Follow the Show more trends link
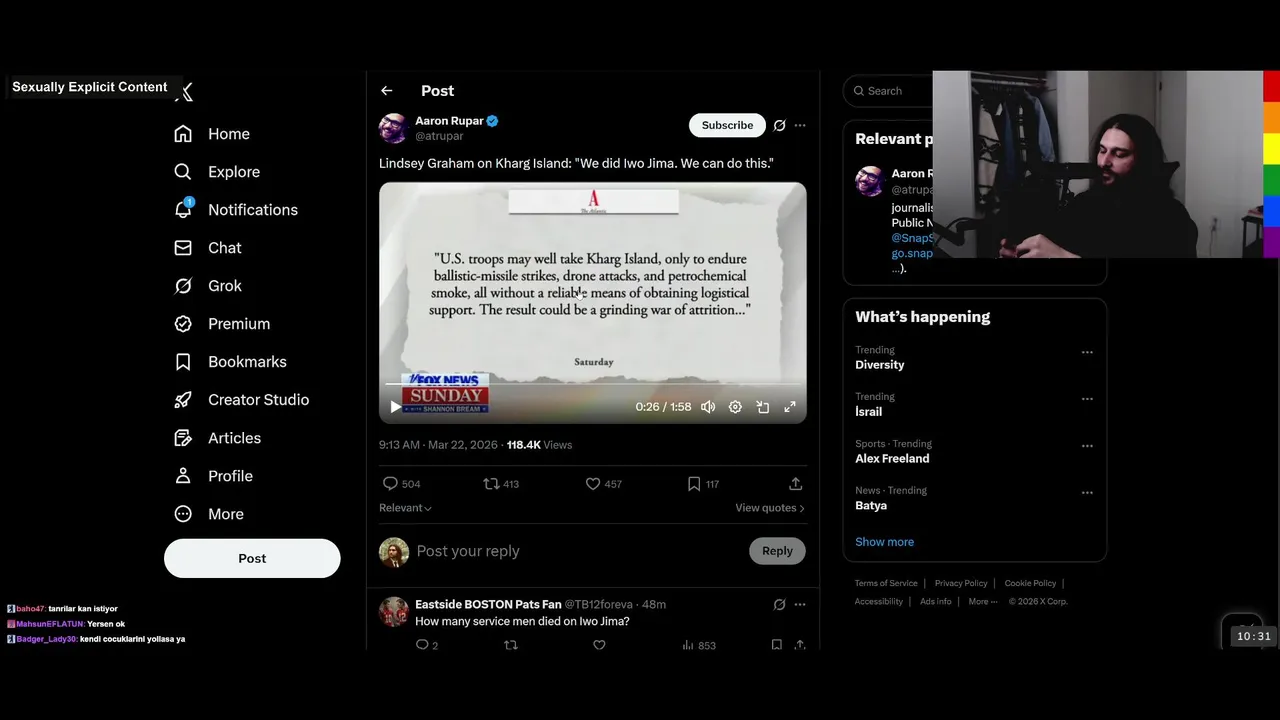Screen dimensions: 1280x720 point(884,542)
